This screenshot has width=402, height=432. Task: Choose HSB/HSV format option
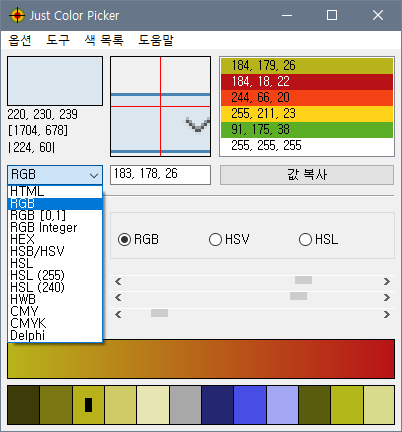(x=55, y=252)
